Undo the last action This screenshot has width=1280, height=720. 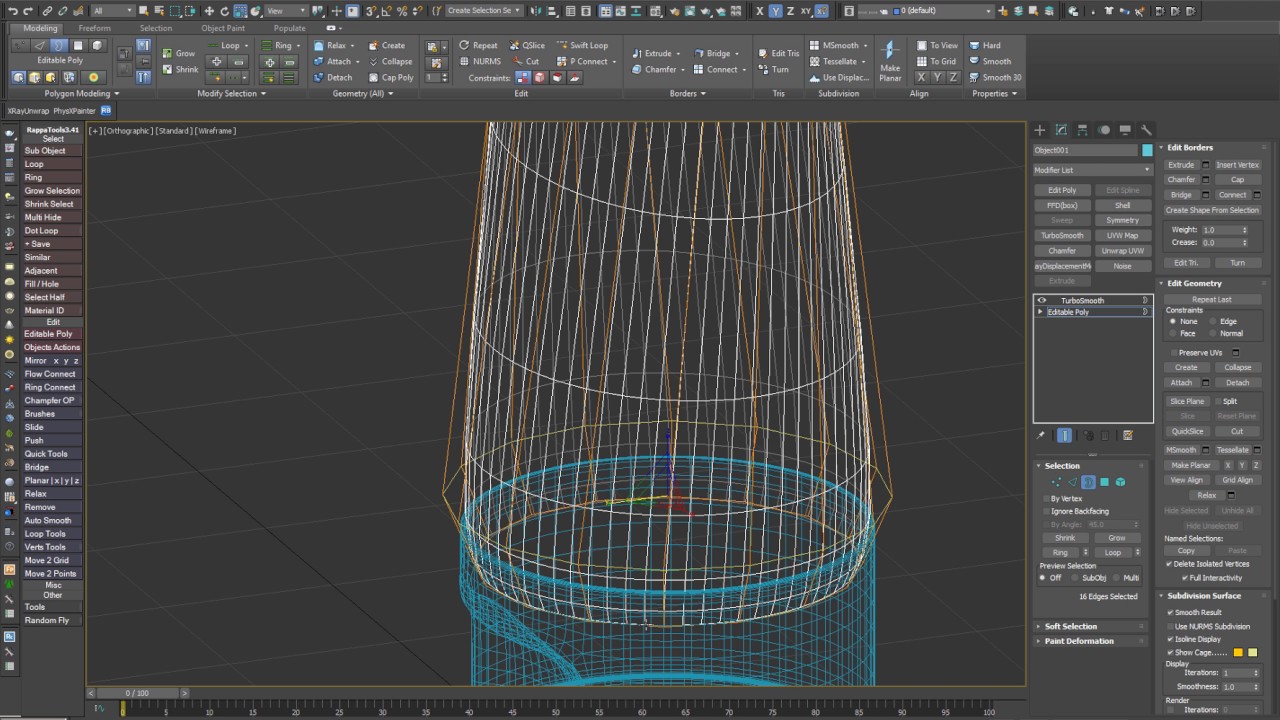point(13,11)
